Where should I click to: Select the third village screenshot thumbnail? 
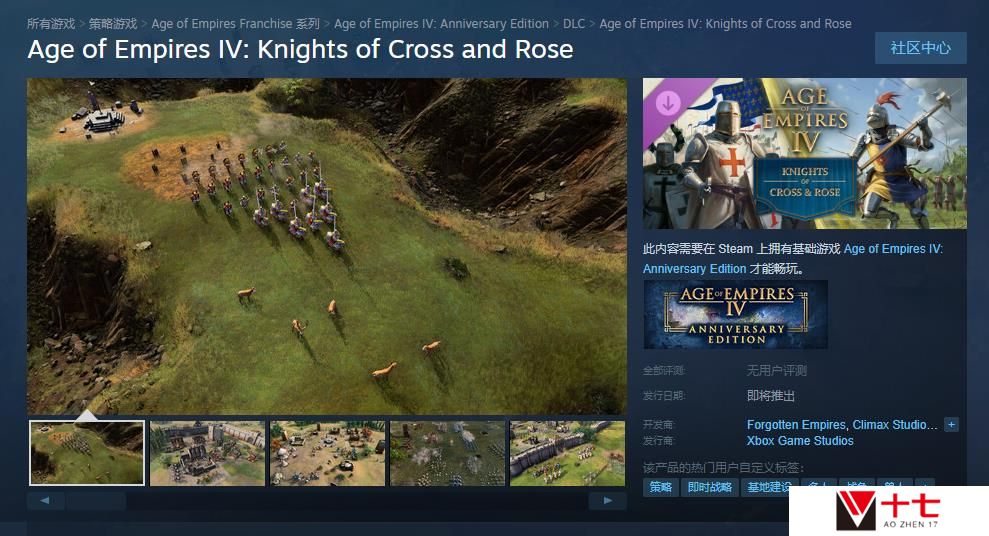(x=327, y=453)
